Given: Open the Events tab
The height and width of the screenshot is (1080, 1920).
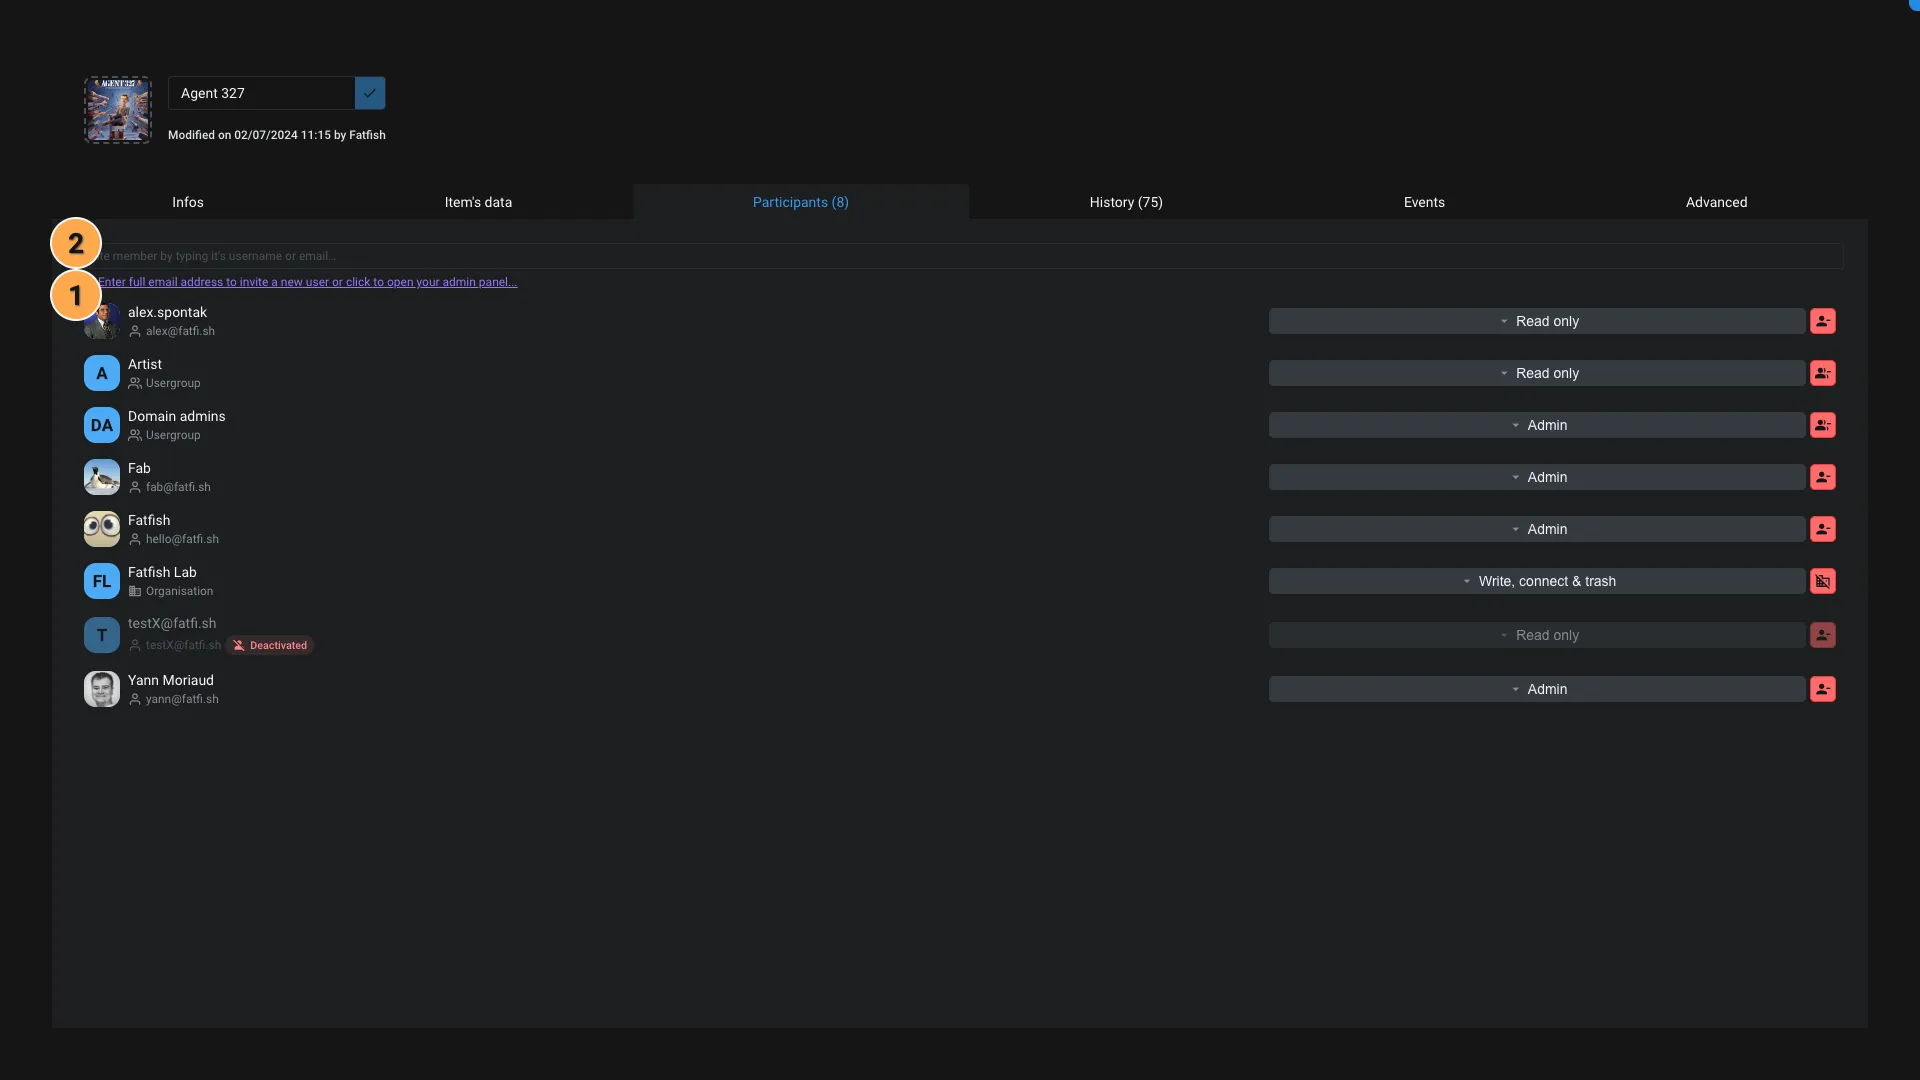Looking at the screenshot, I should click(1424, 202).
